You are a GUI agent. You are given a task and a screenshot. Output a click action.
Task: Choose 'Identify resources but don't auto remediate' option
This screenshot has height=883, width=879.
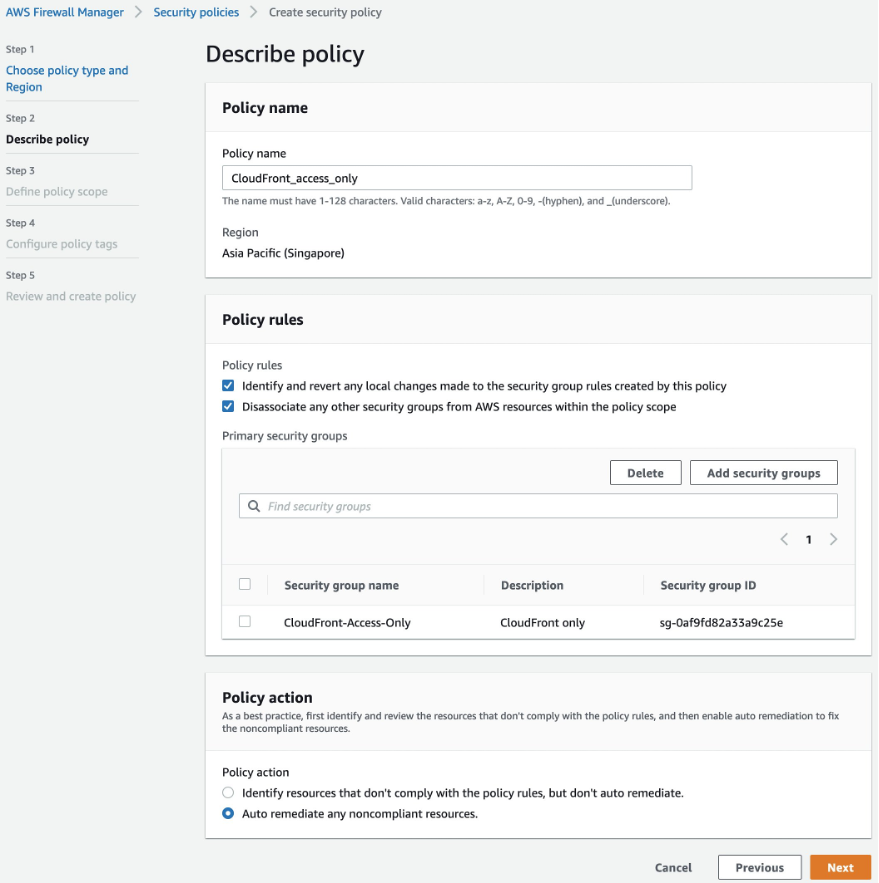click(228, 792)
